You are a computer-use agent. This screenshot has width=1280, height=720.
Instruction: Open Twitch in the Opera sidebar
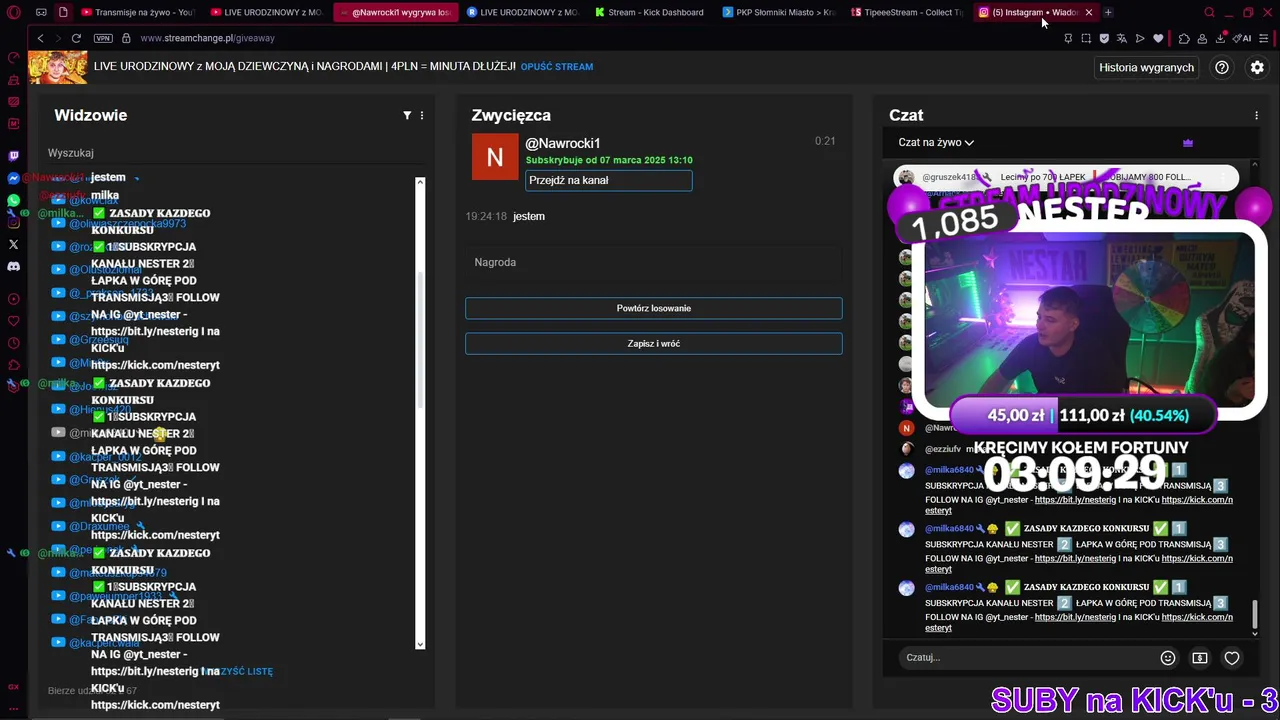point(13,156)
